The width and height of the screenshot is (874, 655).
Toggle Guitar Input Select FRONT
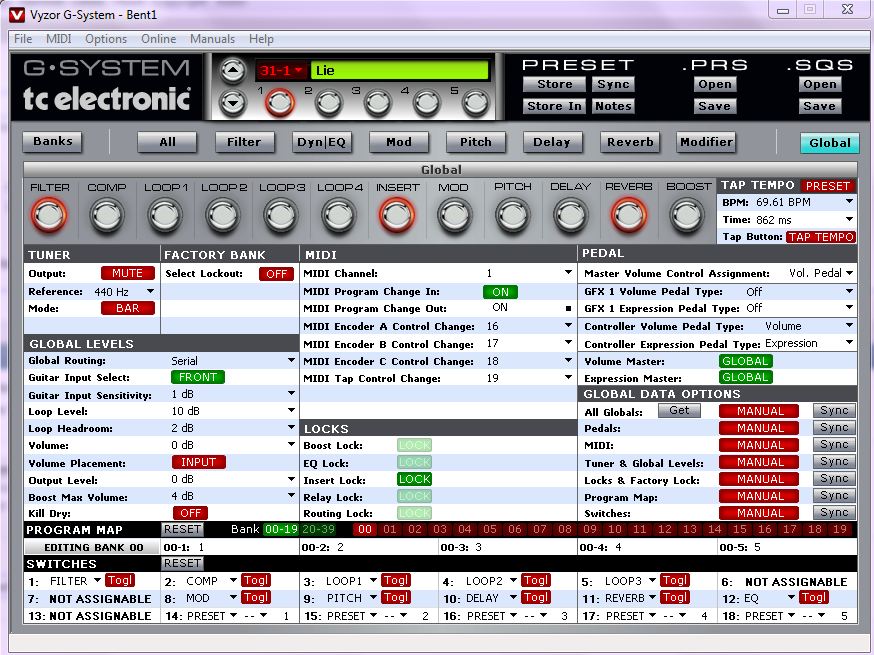[x=198, y=377]
